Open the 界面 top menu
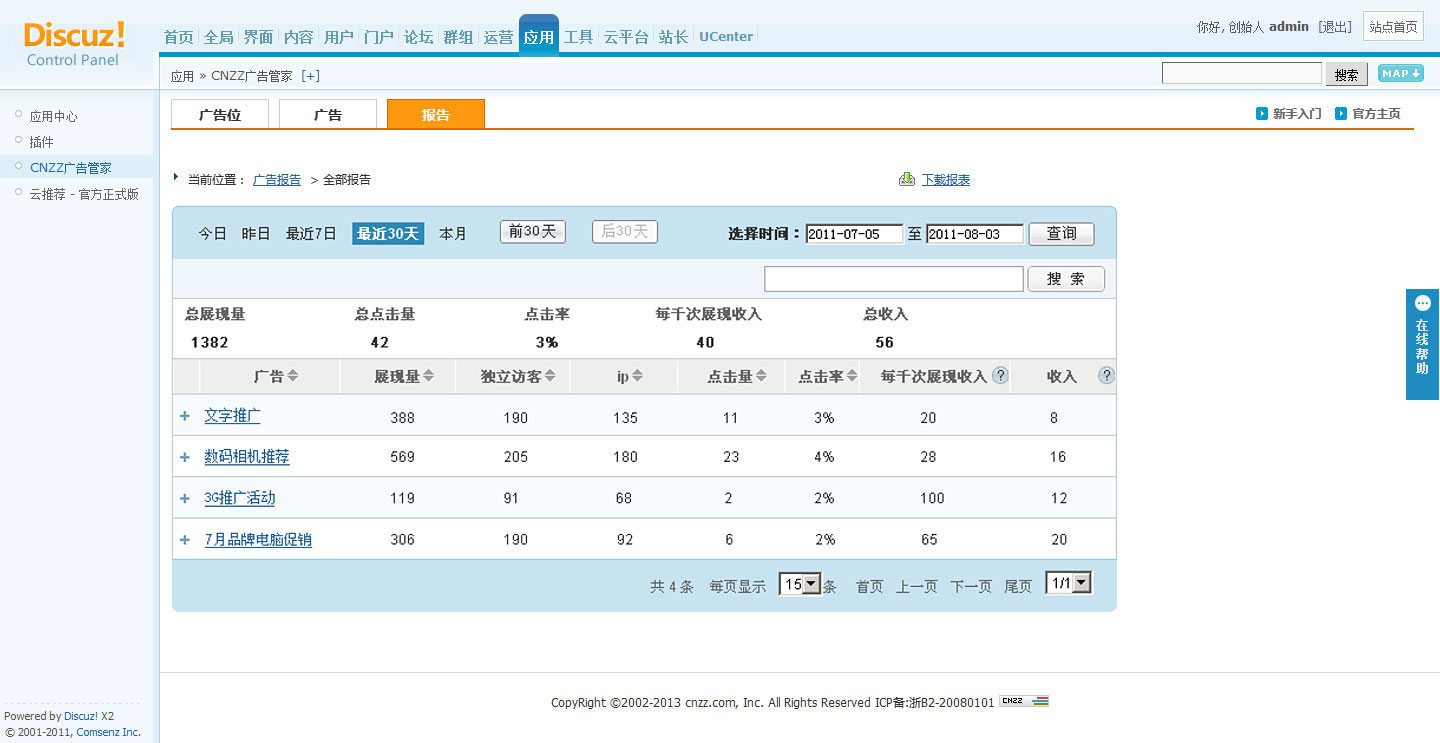The height and width of the screenshot is (743, 1440). pyautogui.click(x=258, y=37)
